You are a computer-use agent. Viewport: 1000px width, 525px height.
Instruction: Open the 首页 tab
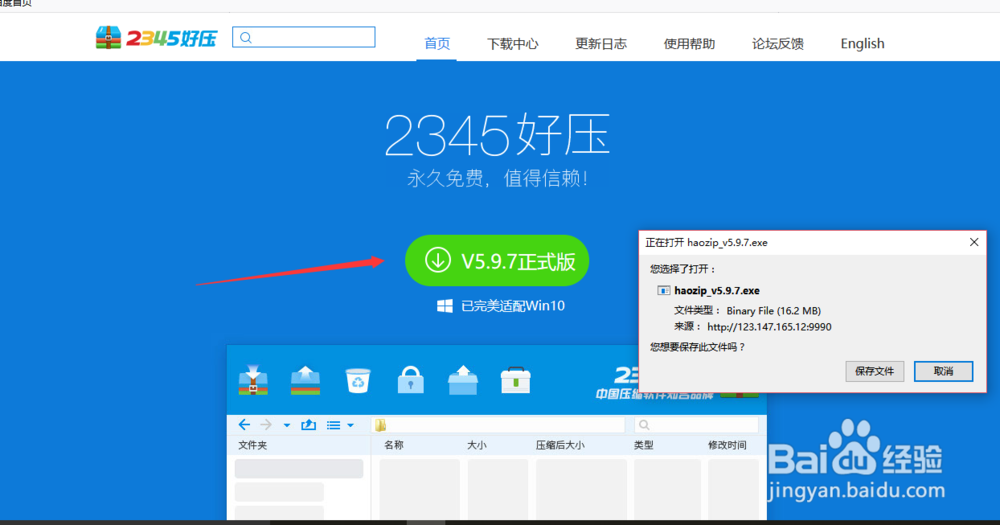click(437, 43)
